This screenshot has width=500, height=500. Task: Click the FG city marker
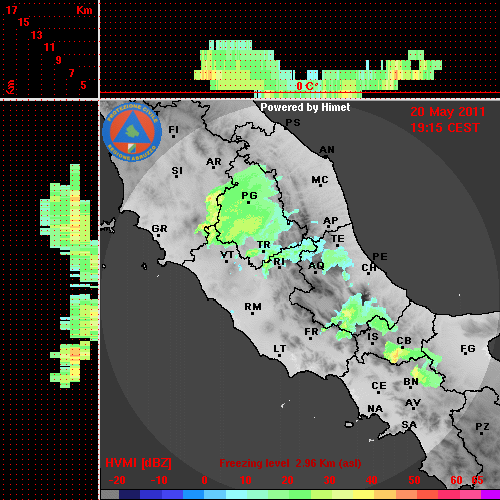point(465,353)
